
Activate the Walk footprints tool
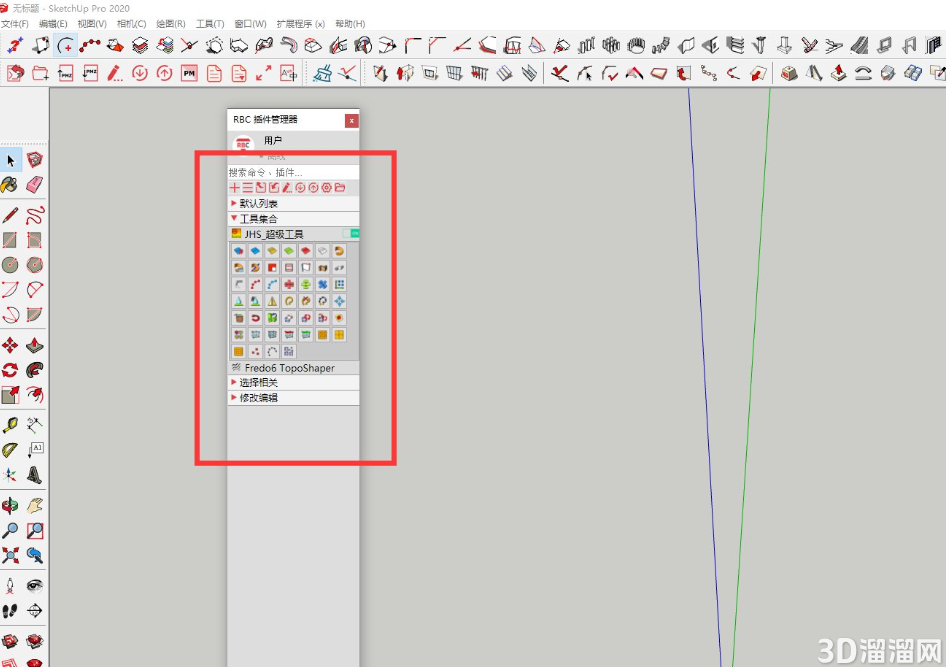pyautogui.click(x=10, y=610)
